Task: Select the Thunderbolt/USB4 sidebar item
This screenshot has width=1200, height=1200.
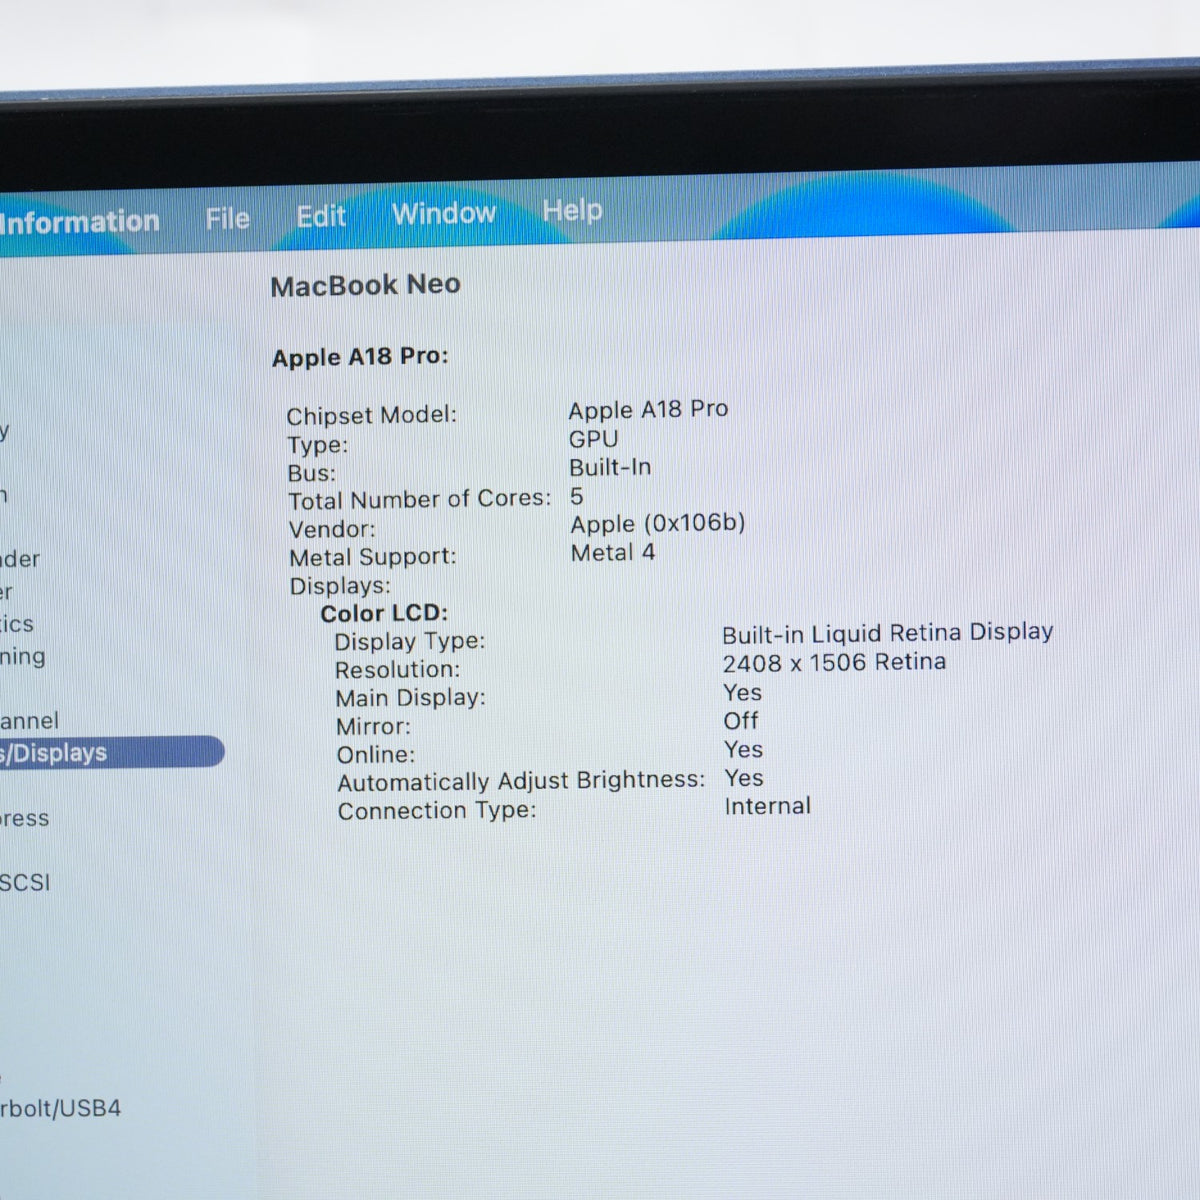Action: pyautogui.click(x=60, y=1108)
